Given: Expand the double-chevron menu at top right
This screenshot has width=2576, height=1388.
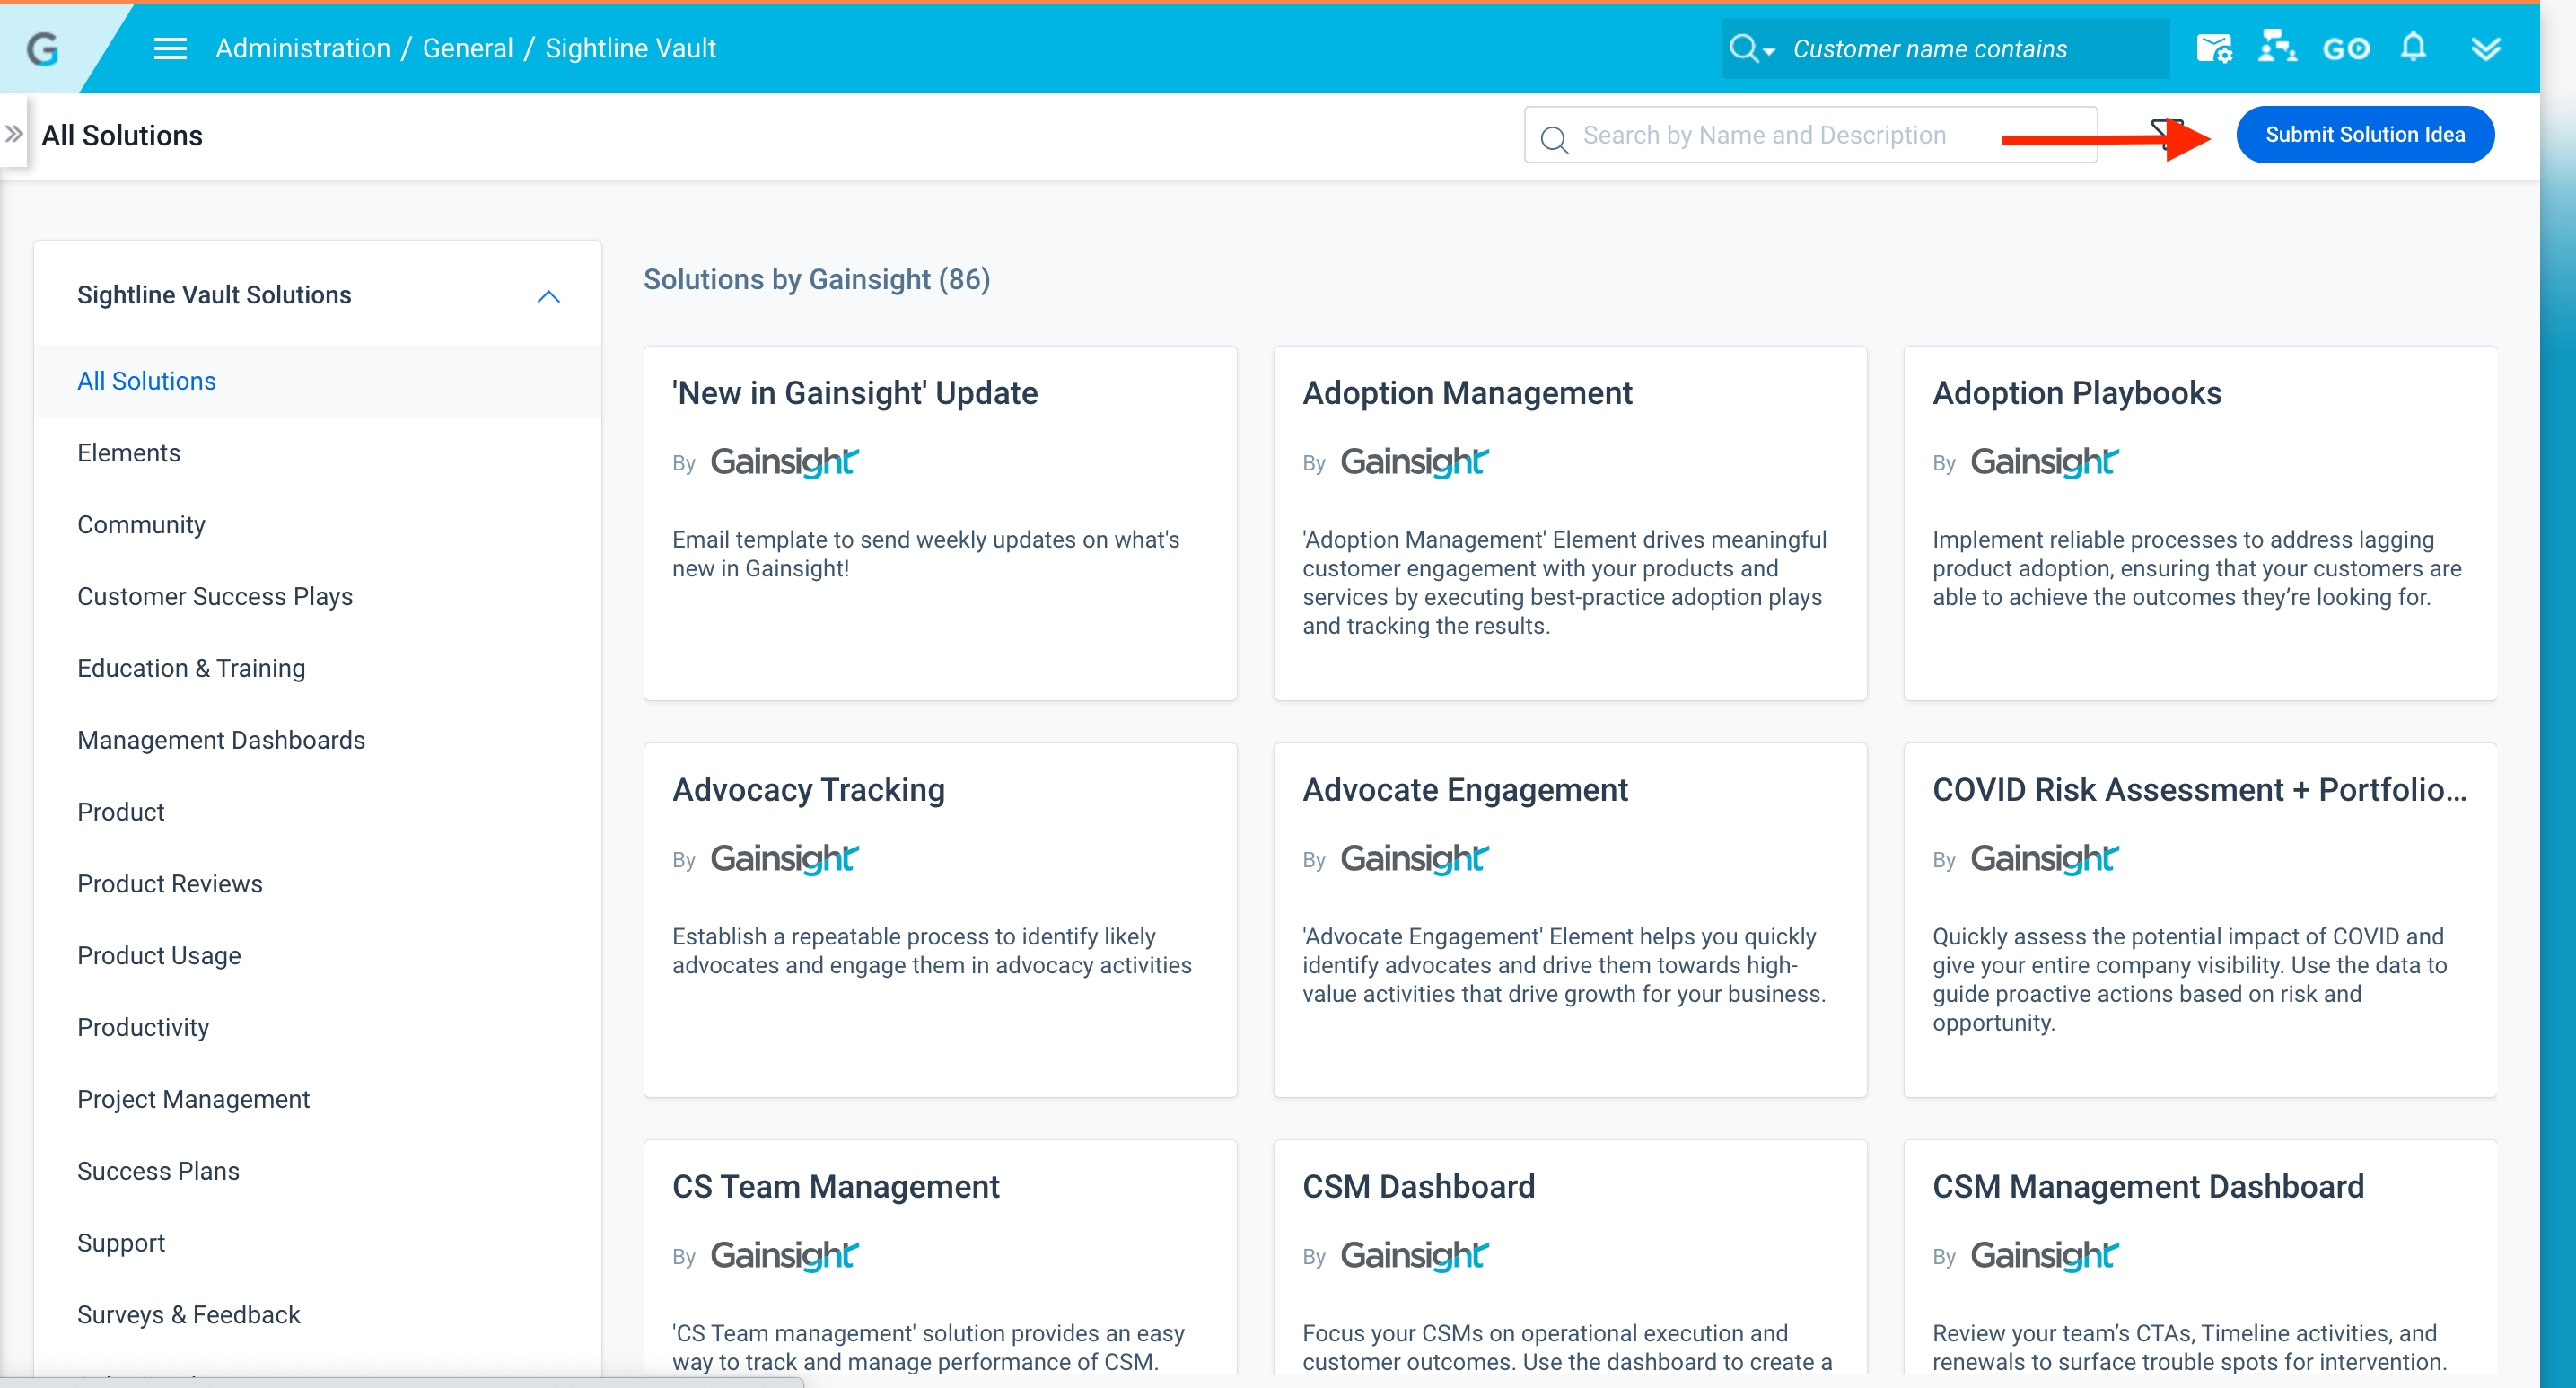Looking at the screenshot, I should click(x=2485, y=48).
